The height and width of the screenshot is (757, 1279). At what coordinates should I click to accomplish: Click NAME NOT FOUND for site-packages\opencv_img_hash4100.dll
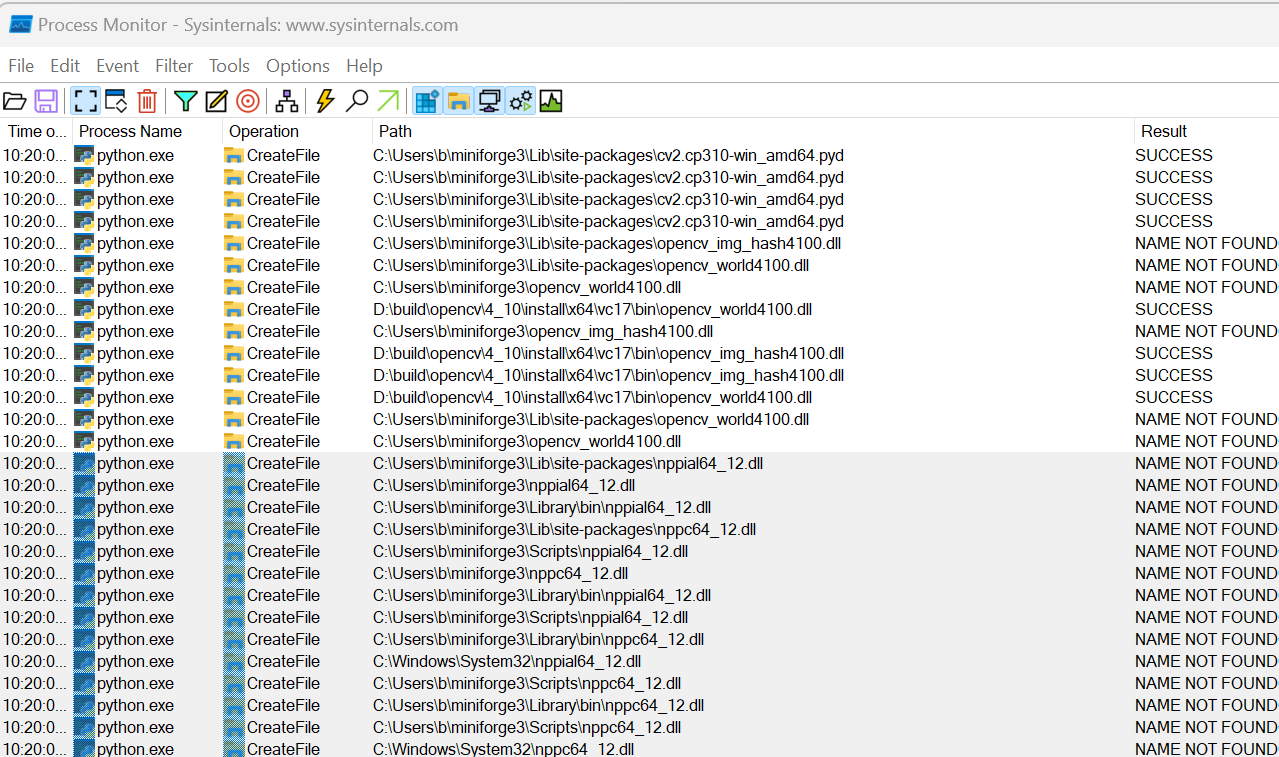tap(1206, 243)
